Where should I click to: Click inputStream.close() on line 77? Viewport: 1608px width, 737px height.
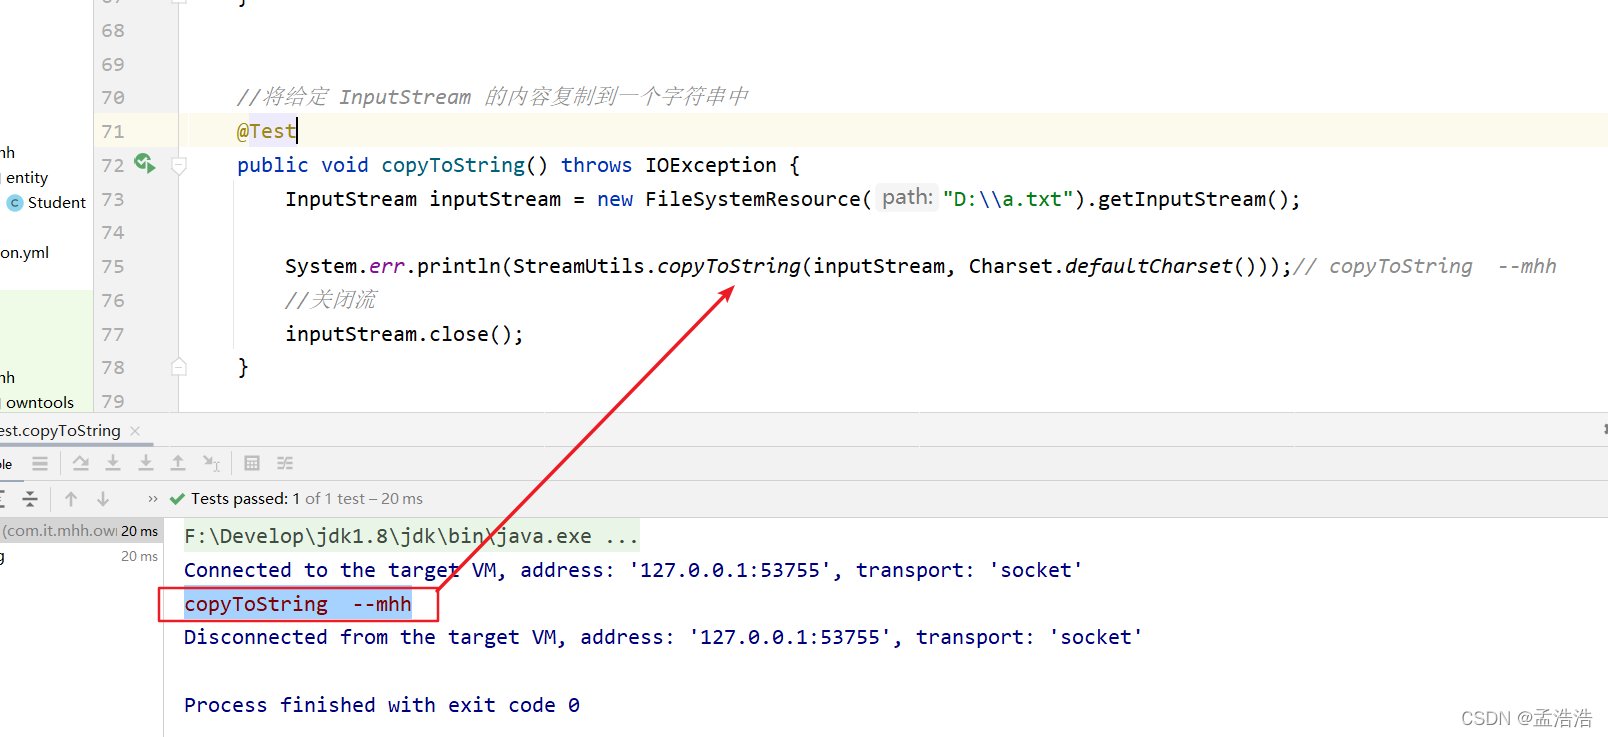(404, 334)
